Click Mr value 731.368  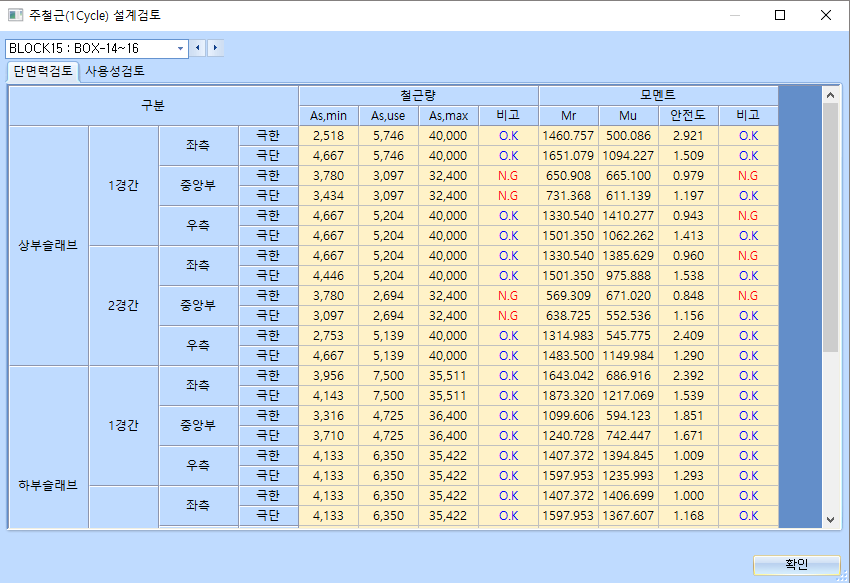tap(569, 196)
